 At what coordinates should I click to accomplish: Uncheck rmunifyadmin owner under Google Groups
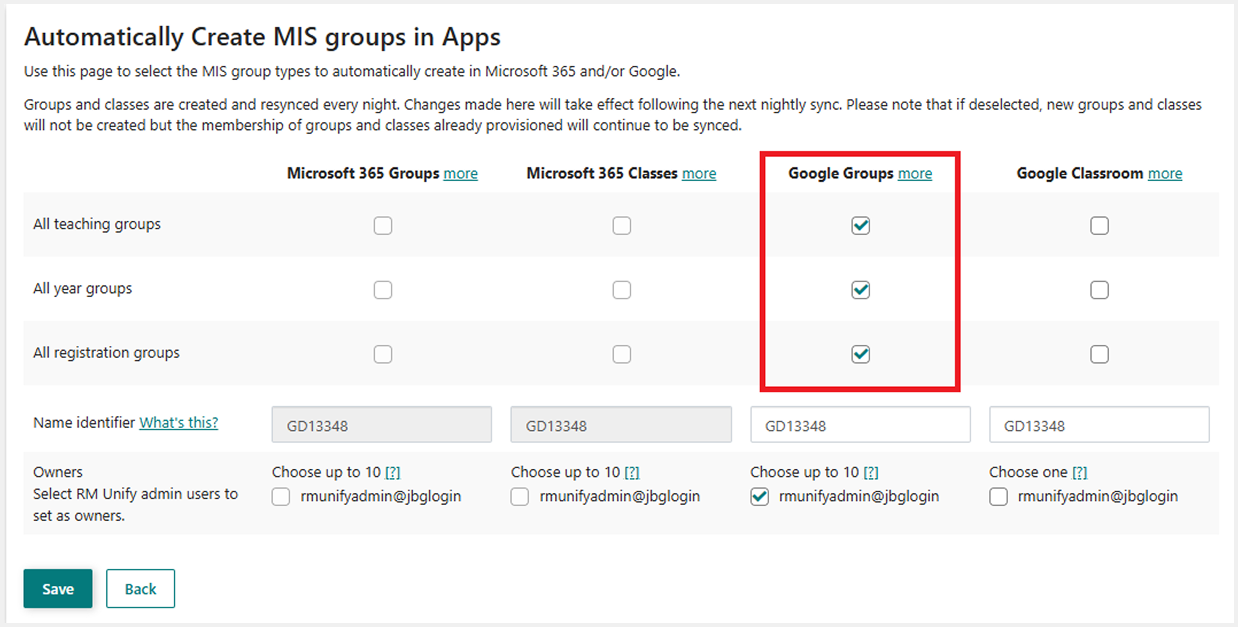(759, 495)
